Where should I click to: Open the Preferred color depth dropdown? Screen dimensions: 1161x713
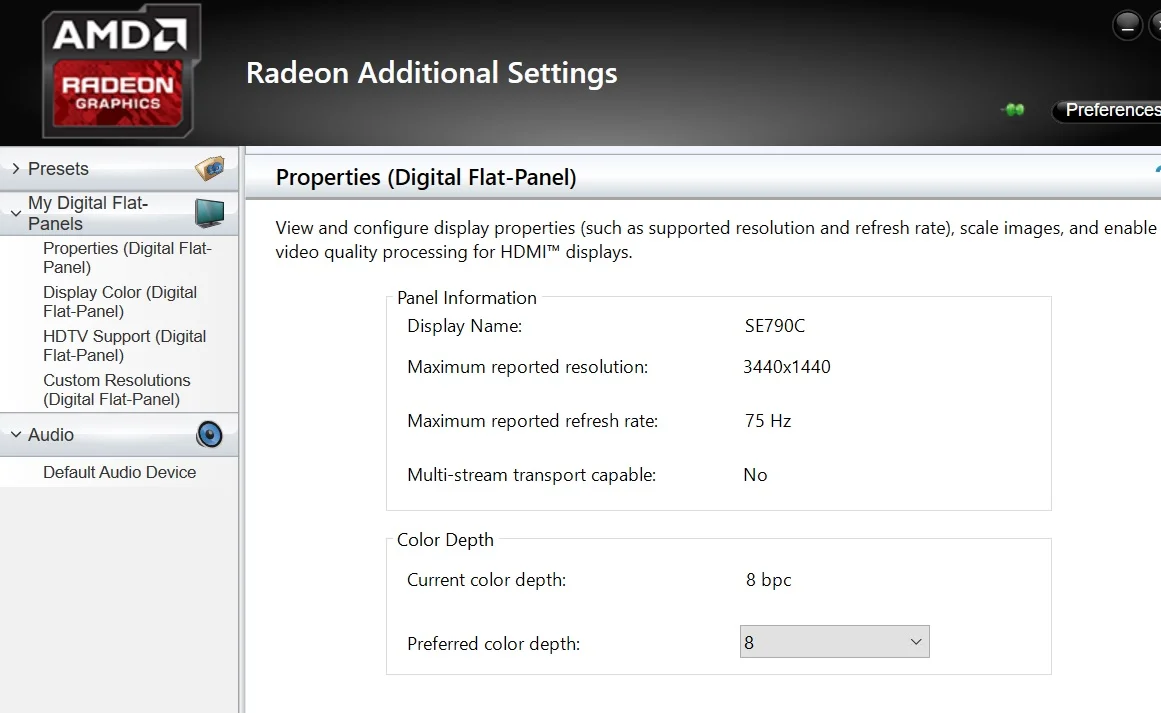click(x=834, y=642)
